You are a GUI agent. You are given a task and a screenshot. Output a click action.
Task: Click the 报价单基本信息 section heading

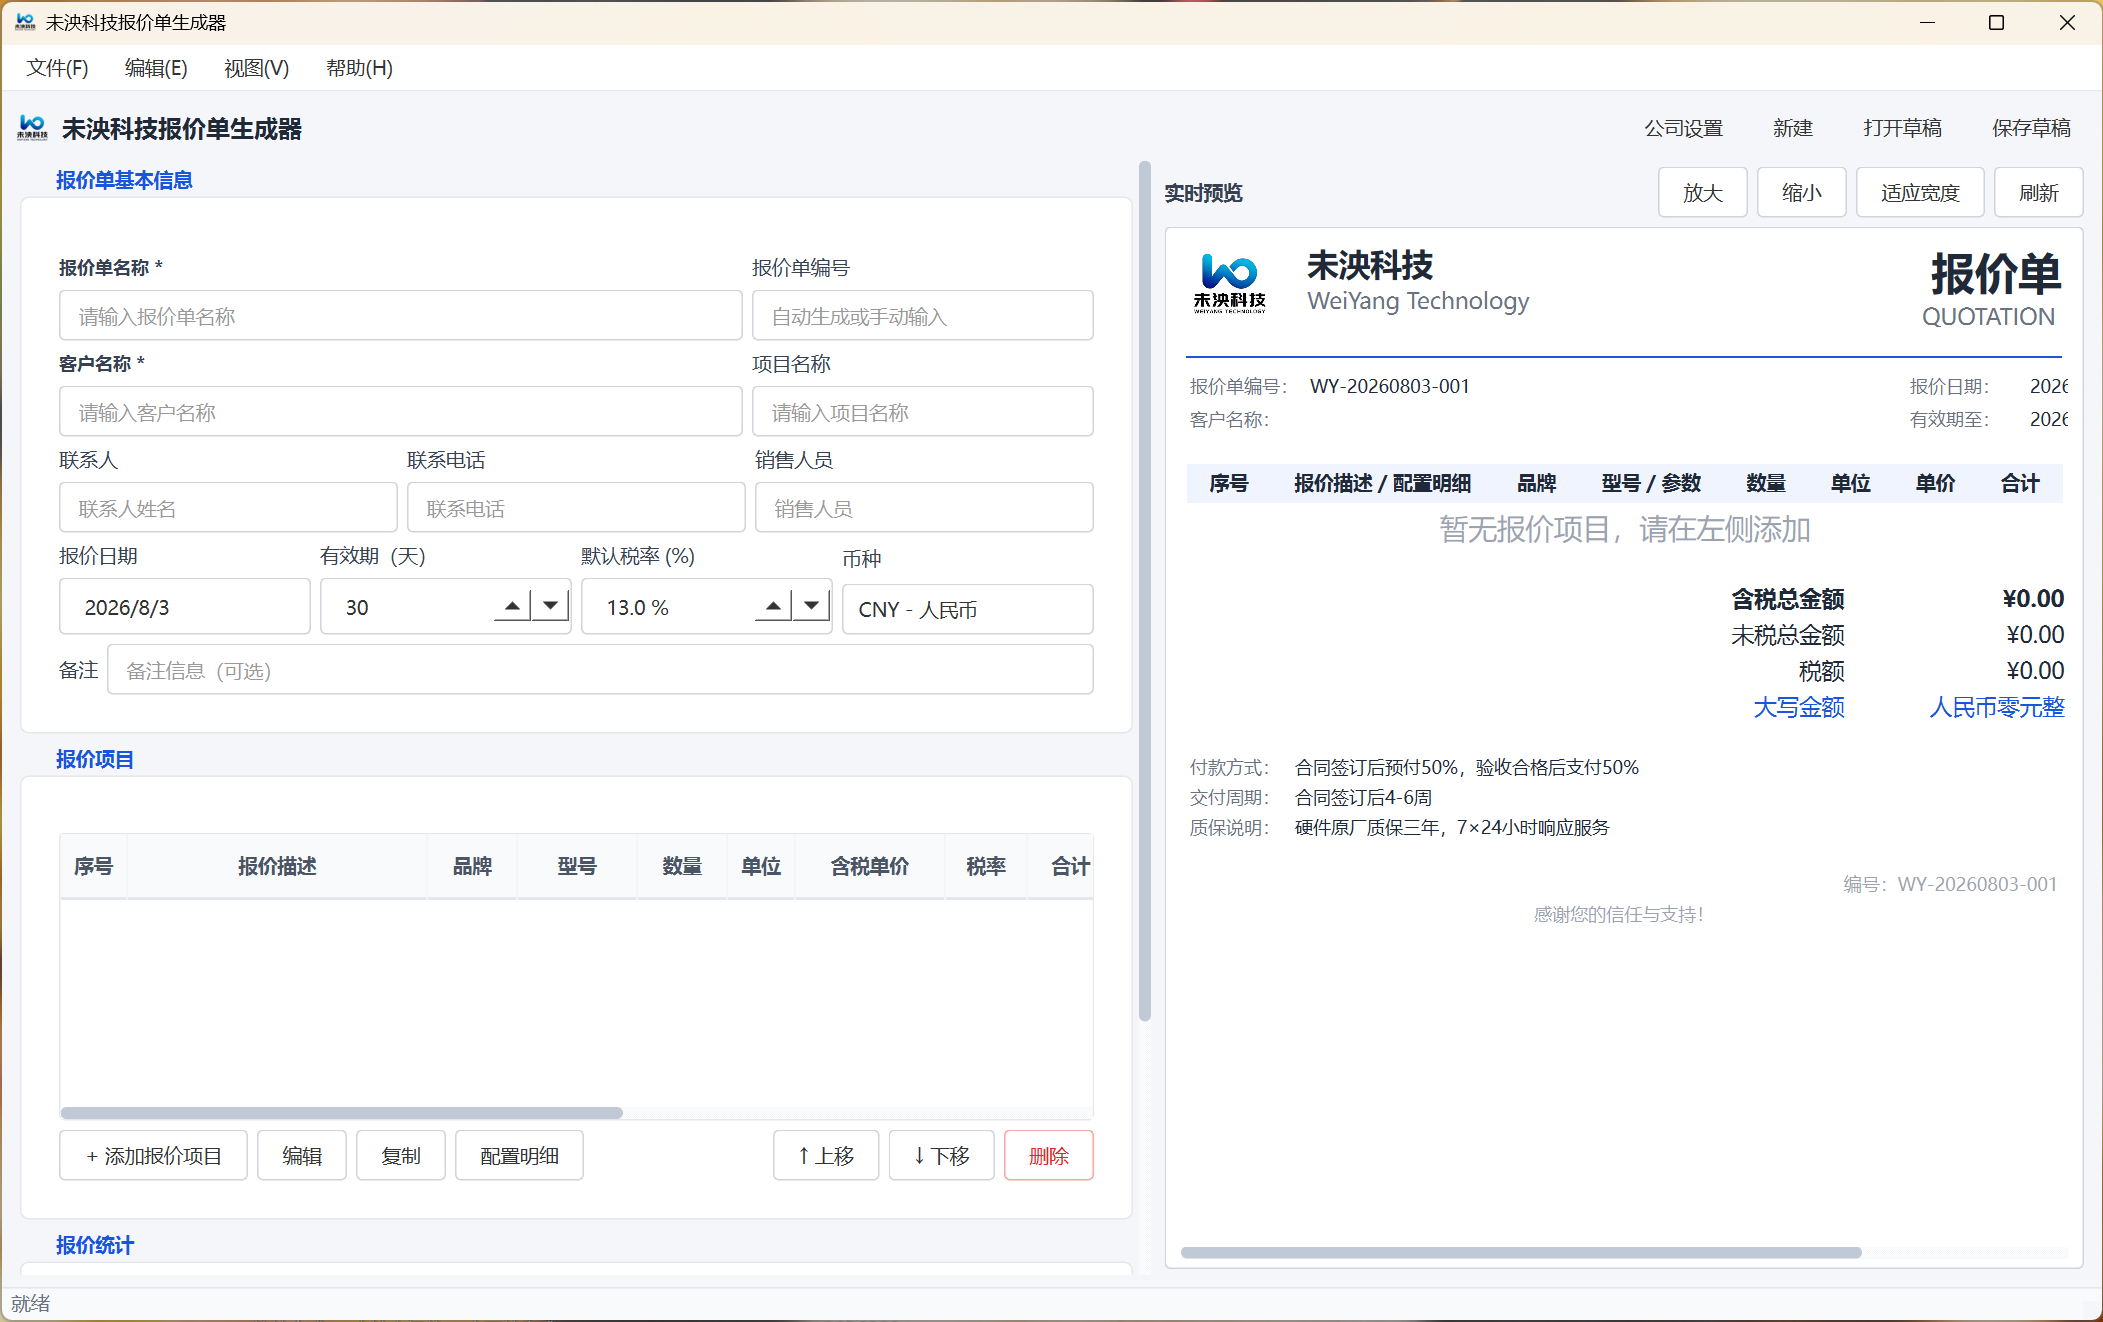[124, 180]
